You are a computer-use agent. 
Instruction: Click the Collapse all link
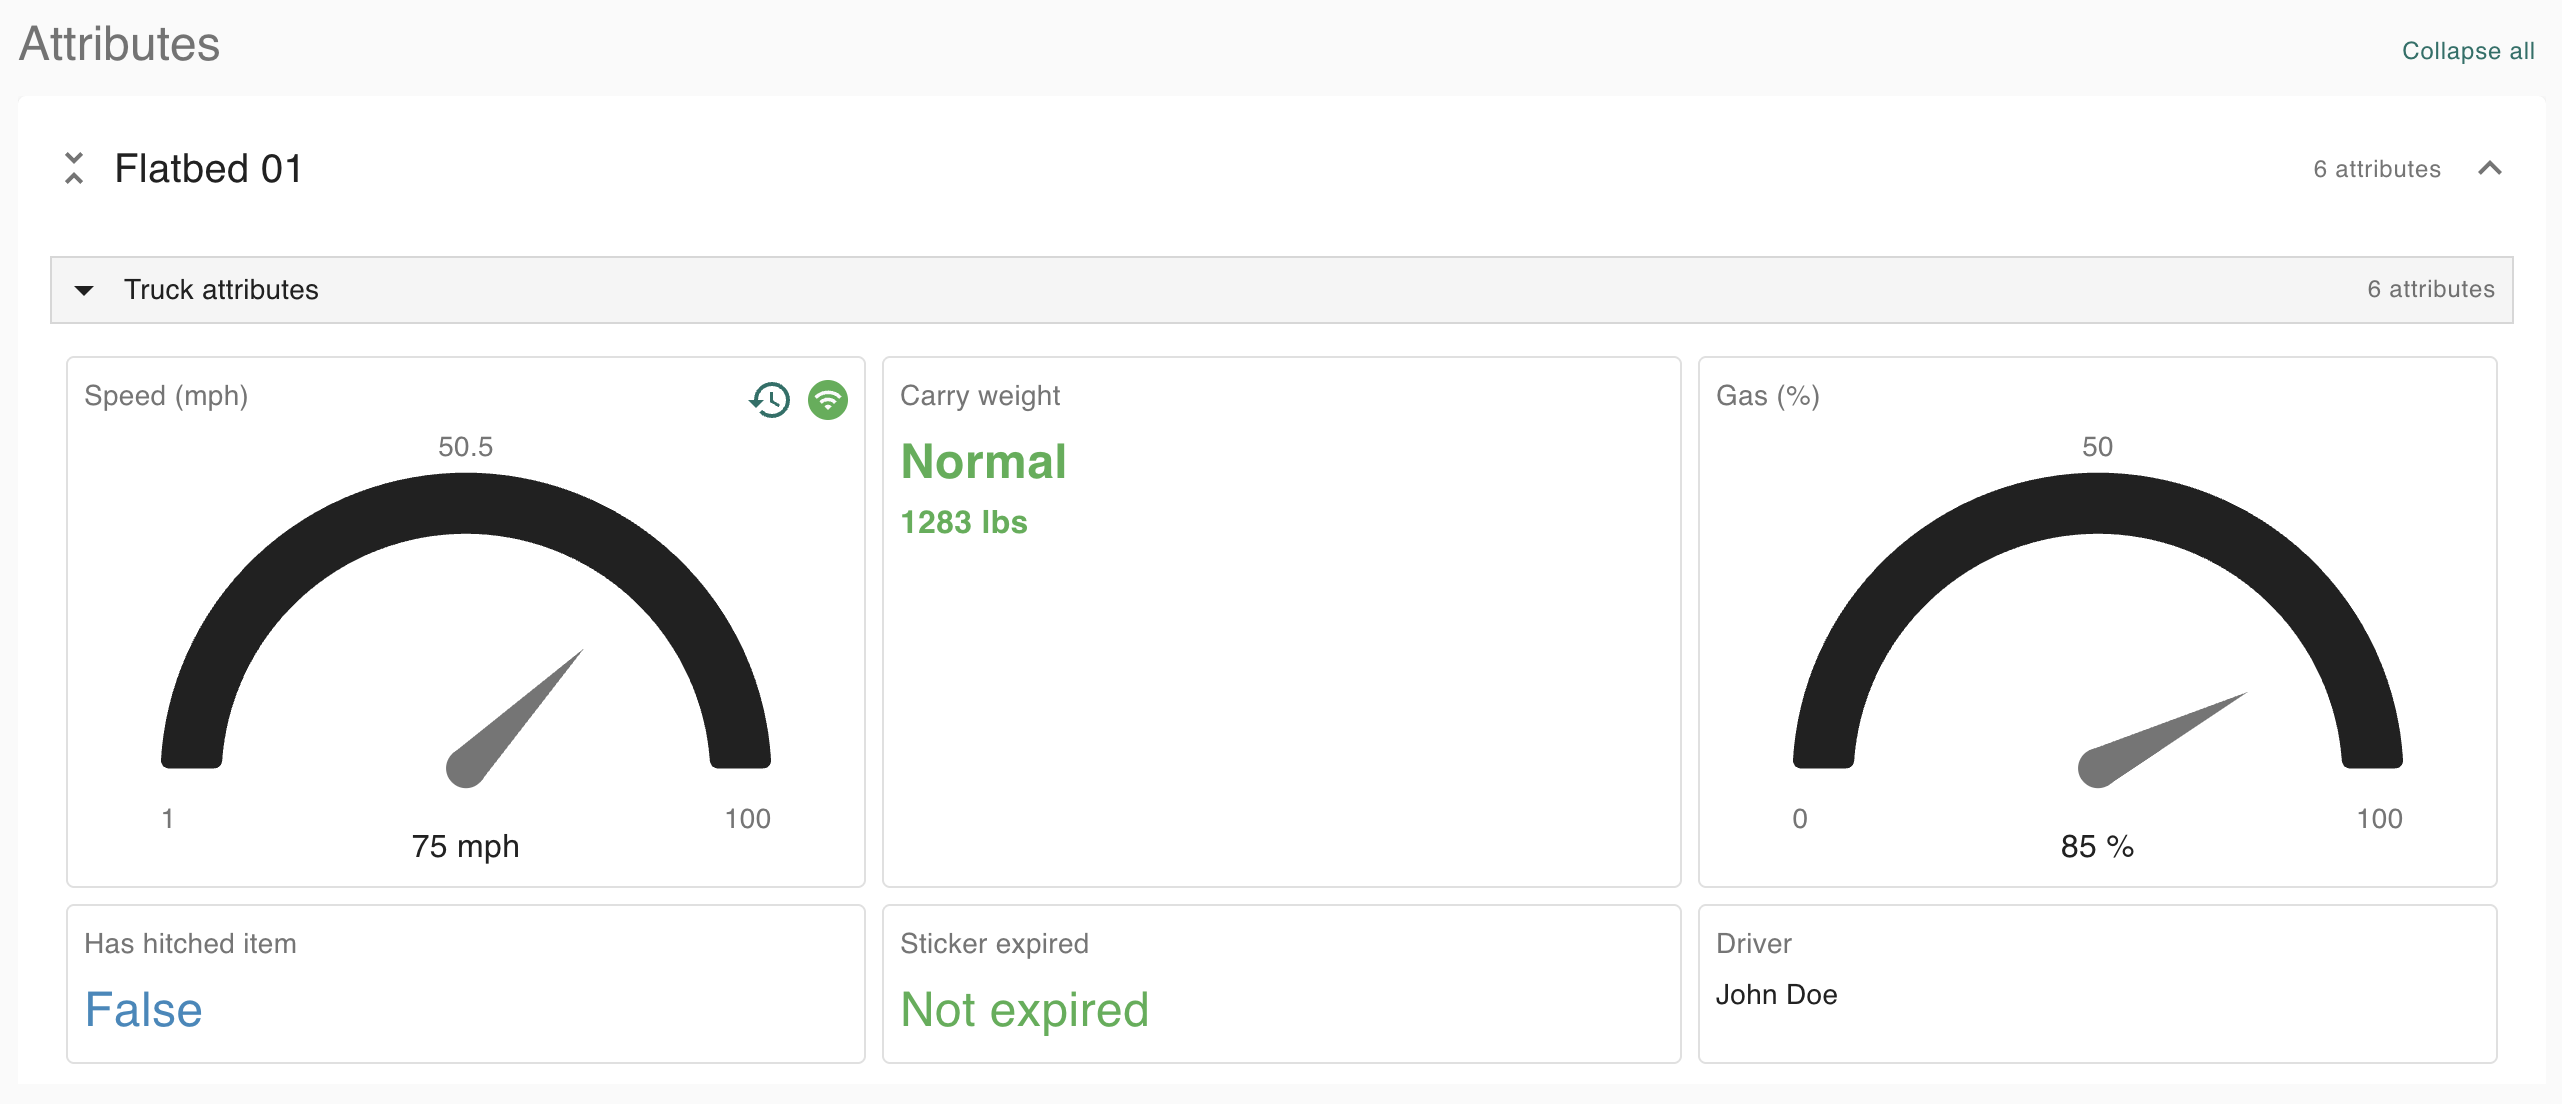2467,51
